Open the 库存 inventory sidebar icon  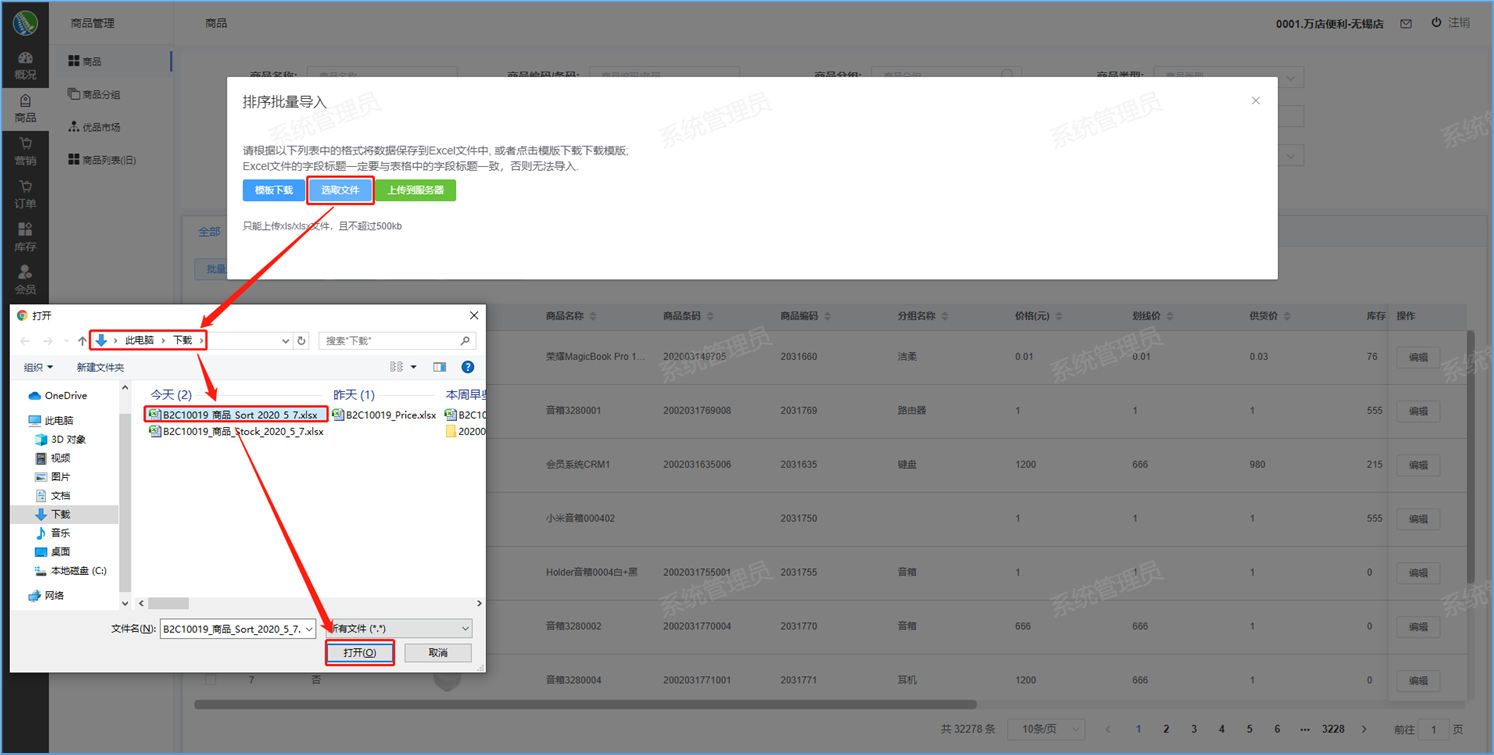click(25, 238)
